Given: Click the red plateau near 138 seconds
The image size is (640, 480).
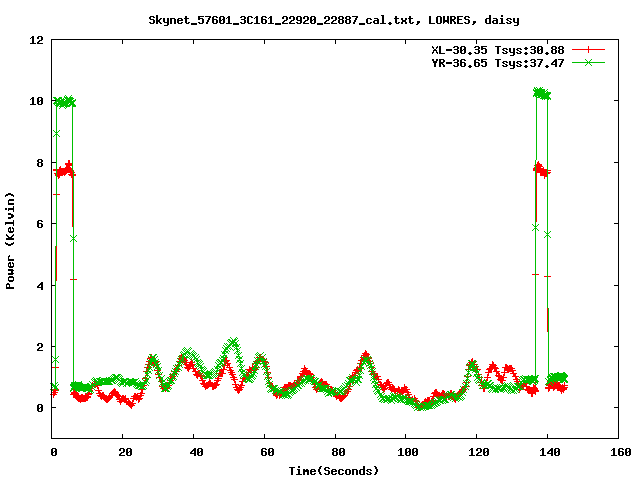Looking at the screenshot, I should (x=541, y=170).
